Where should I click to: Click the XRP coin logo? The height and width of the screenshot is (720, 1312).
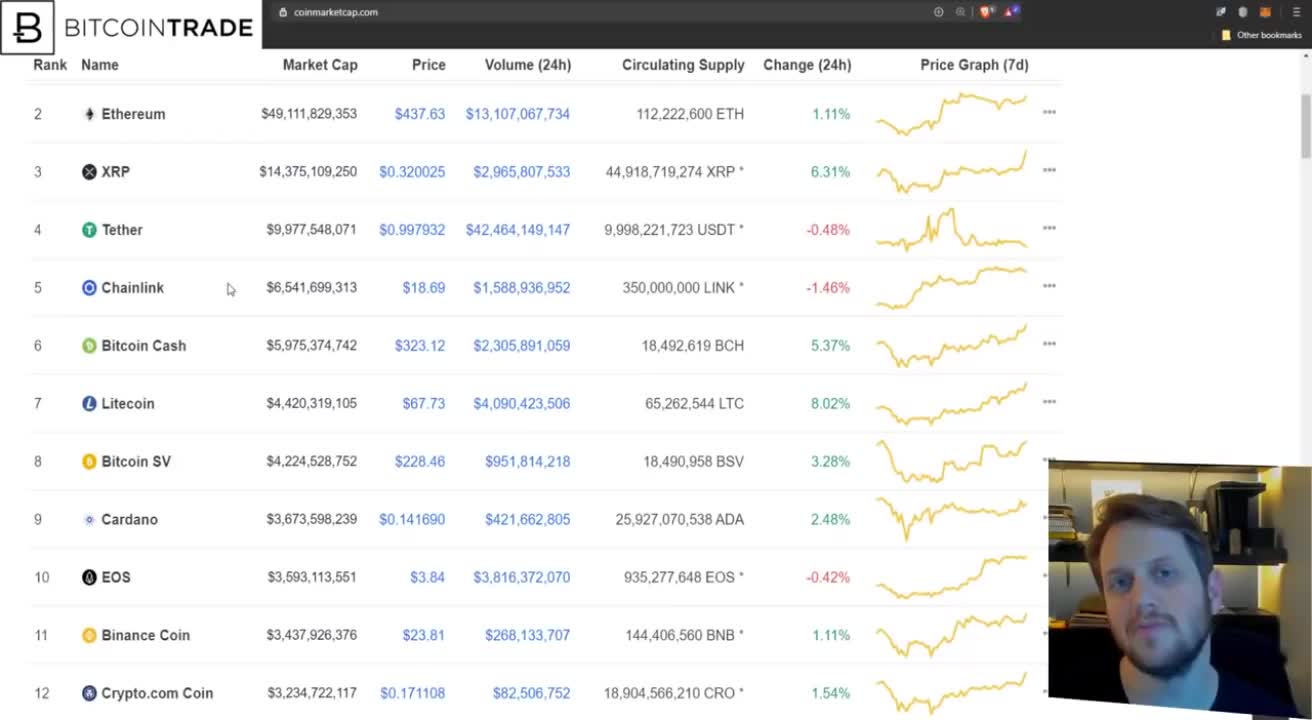tap(89, 172)
